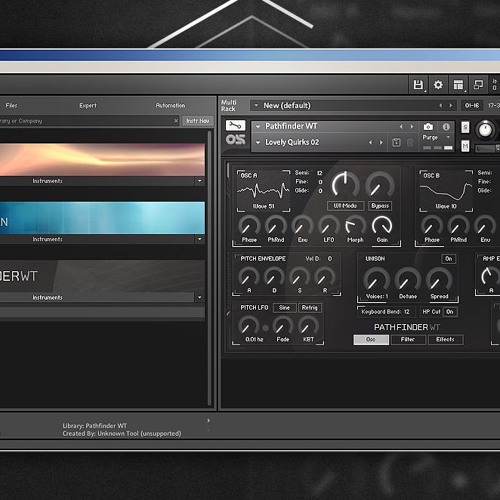Take a snapshot with camera icon
The height and width of the screenshot is (500, 500).
[428, 127]
